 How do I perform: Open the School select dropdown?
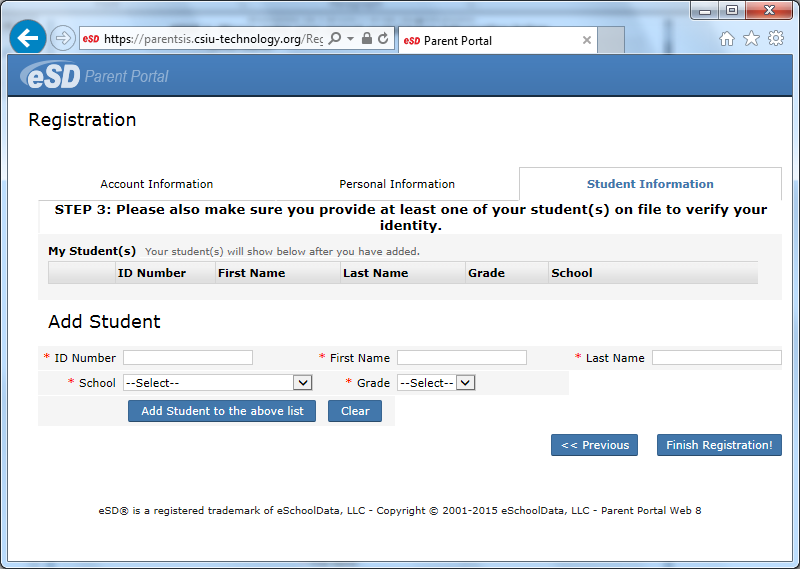[217, 383]
